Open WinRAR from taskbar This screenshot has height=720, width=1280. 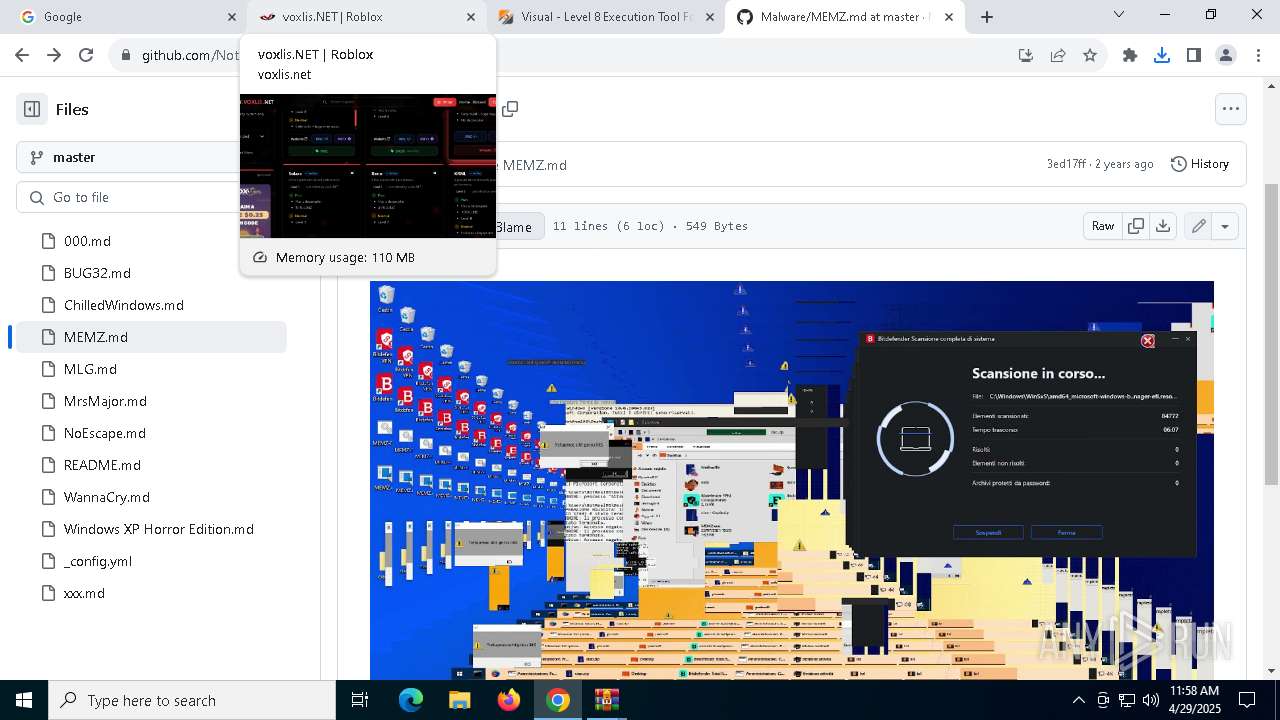[x=607, y=700]
